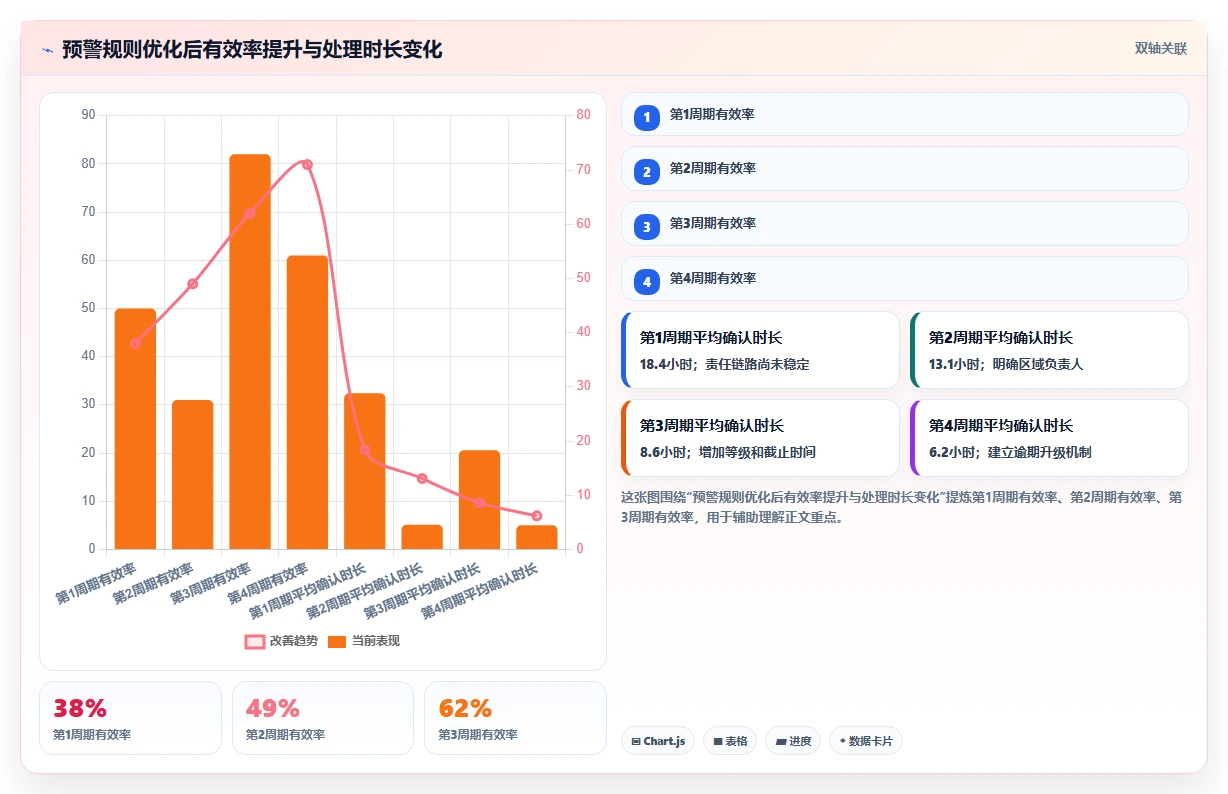Toggle the 当前表现 legend entry
The image size is (1228, 794).
click(x=363, y=641)
